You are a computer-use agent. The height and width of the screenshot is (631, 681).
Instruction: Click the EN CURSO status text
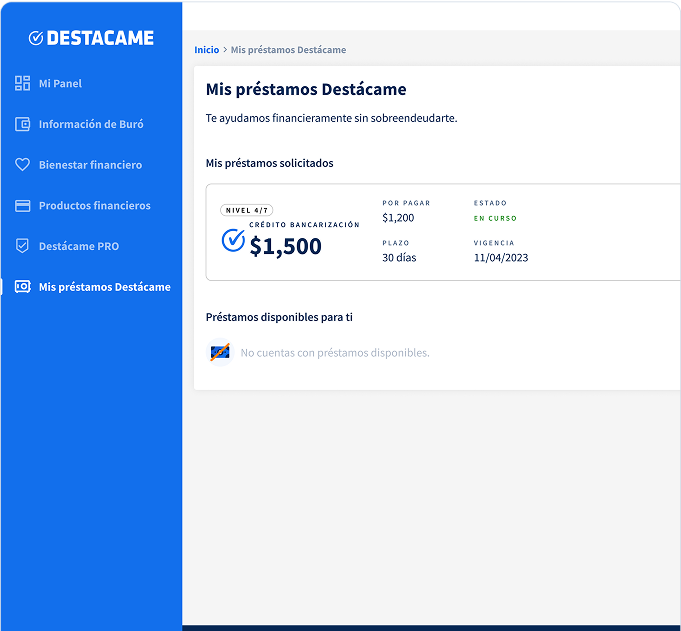click(495, 218)
